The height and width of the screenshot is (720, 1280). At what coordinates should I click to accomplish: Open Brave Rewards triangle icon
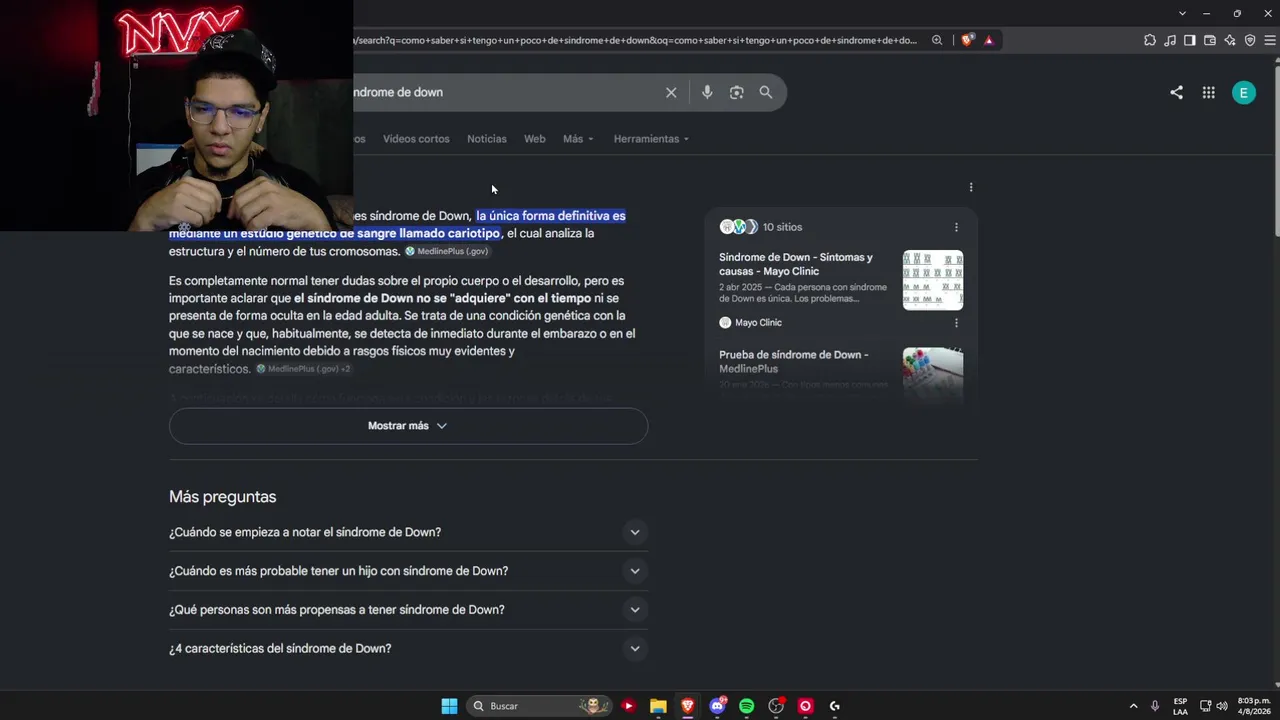click(x=988, y=40)
